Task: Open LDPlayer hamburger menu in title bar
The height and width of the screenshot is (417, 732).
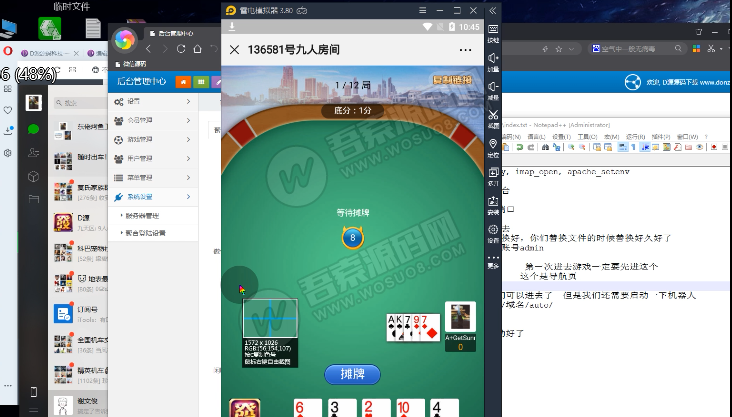Action: pos(422,10)
